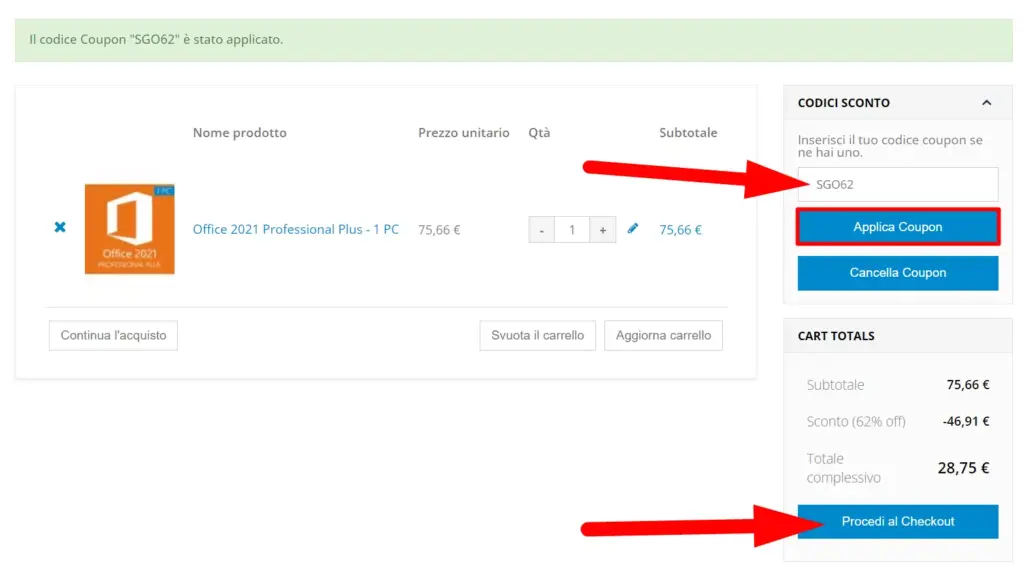1024x570 pixels.
Task: Increase quantity with the plus button
Action: pos(603,230)
